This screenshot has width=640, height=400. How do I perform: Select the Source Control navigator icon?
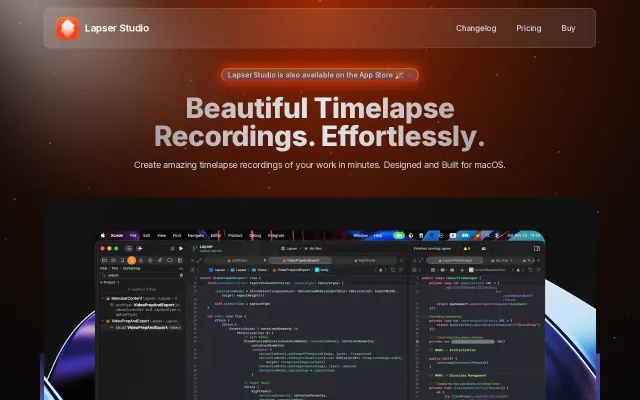pos(113,260)
